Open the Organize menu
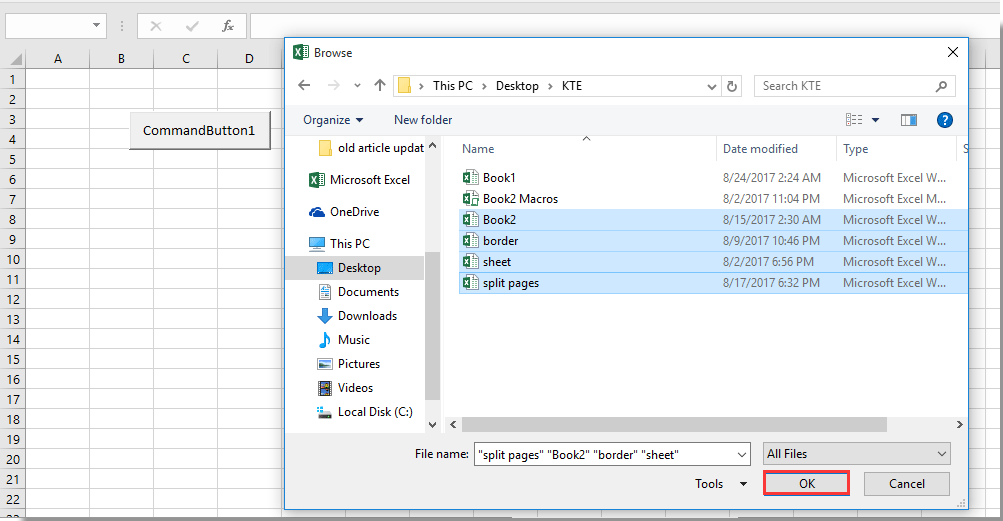Viewport: 1003px width, 521px height. point(333,120)
